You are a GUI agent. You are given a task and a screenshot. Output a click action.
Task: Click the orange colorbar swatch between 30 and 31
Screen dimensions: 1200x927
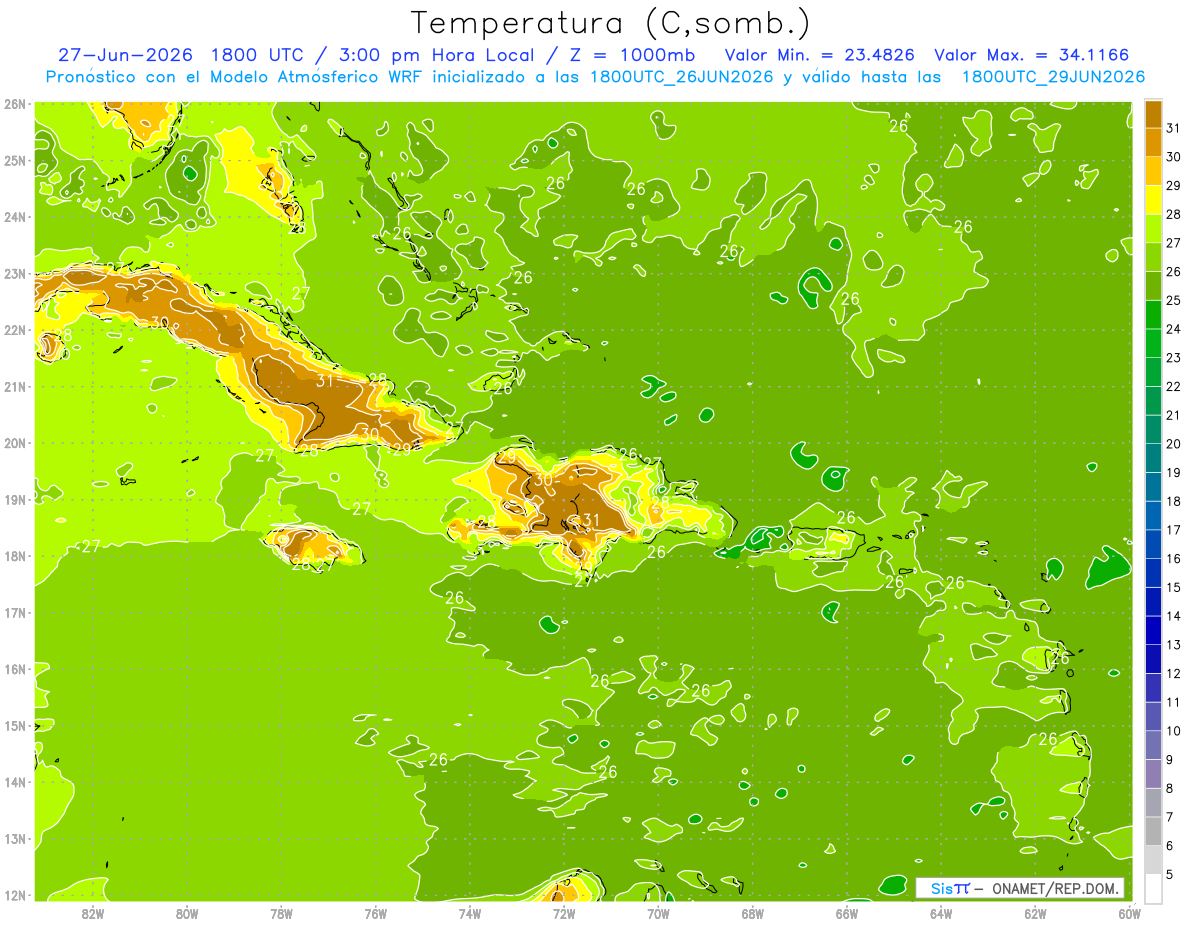point(1153,142)
